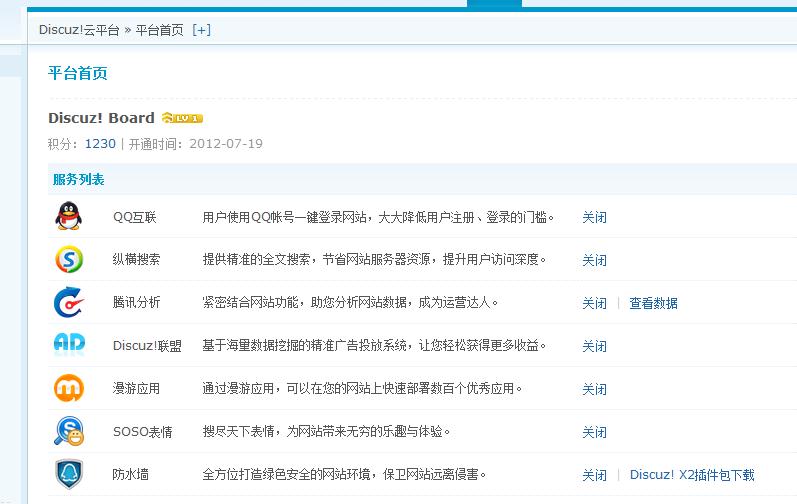Screen dimensions: 797x504
Task: Click the Discuz!联盟 service name
Action: pyautogui.click(x=147, y=345)
